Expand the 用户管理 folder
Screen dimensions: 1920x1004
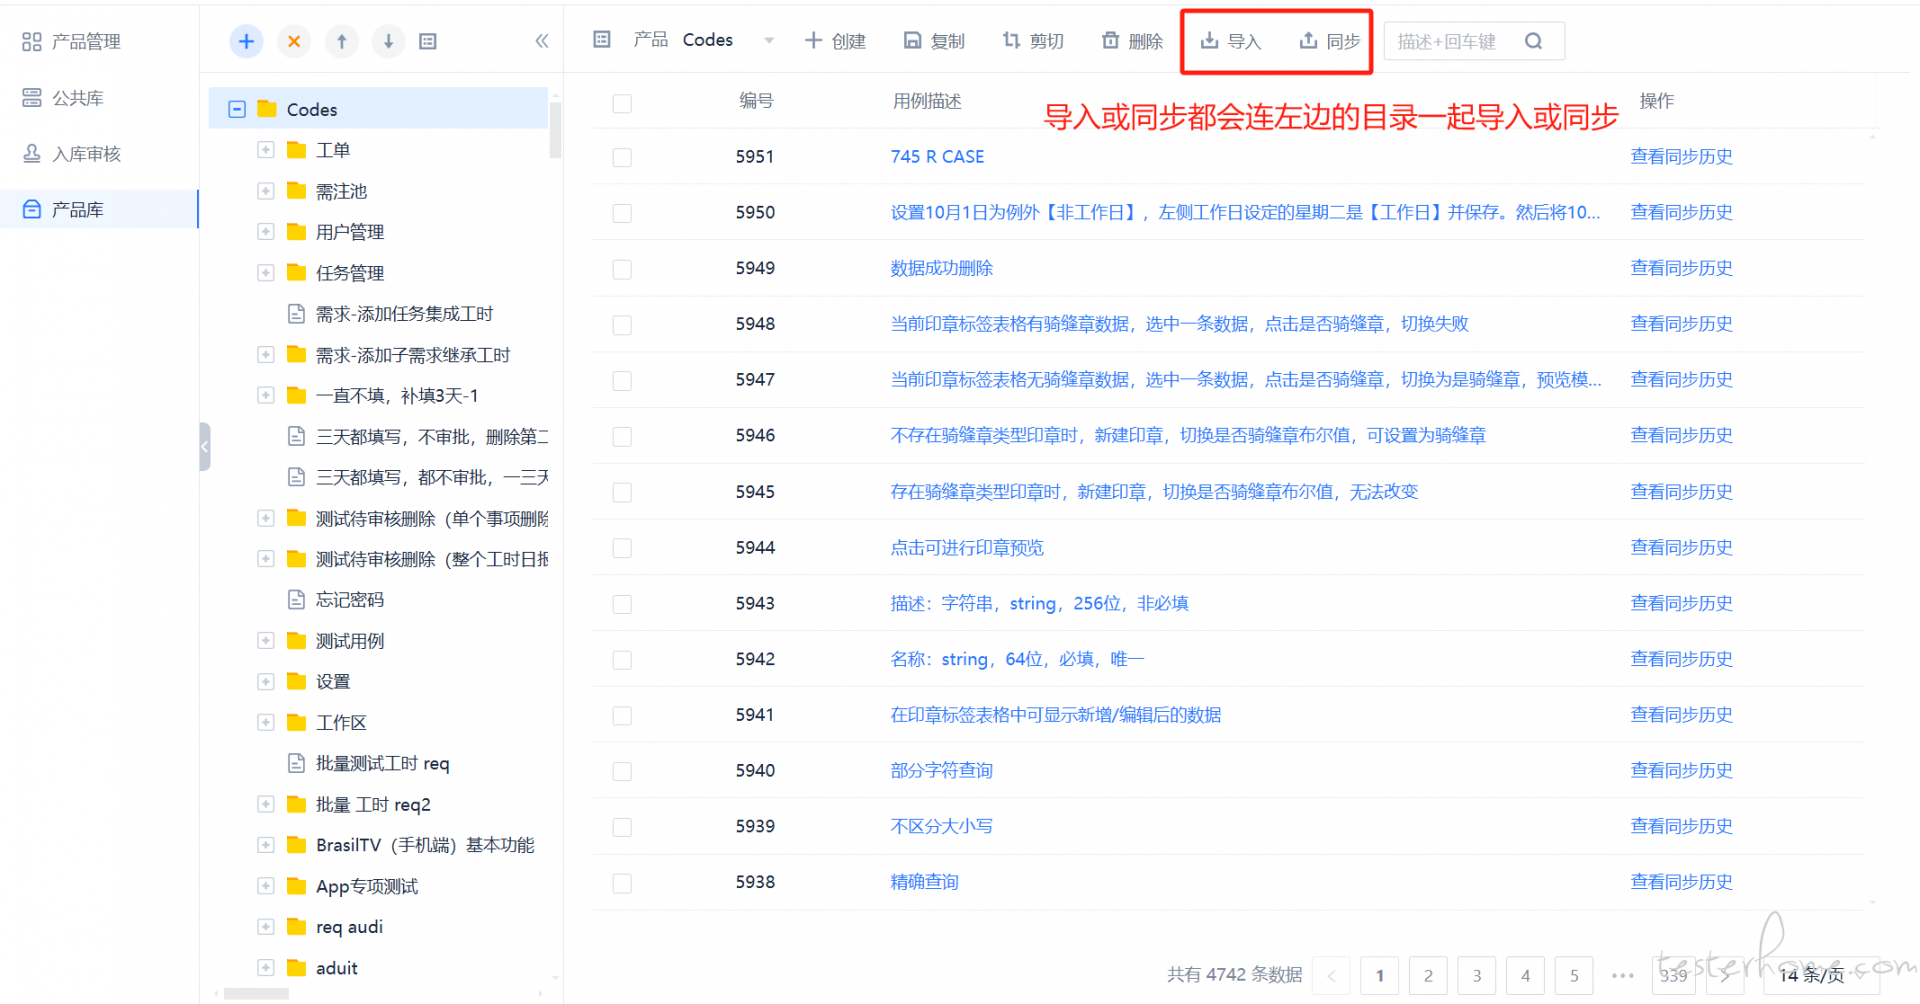(x=266, y=232)
